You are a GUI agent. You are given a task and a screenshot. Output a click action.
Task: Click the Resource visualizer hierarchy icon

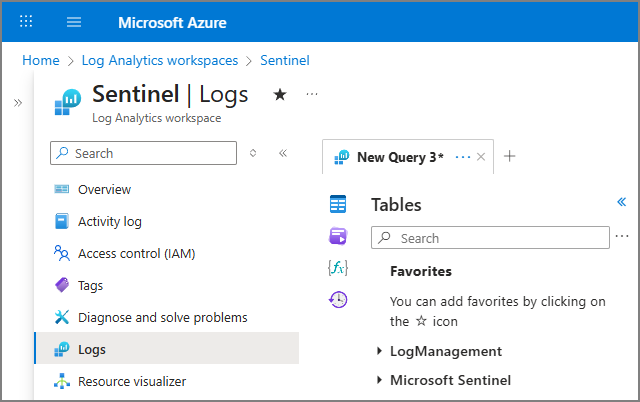coord(62,381)
